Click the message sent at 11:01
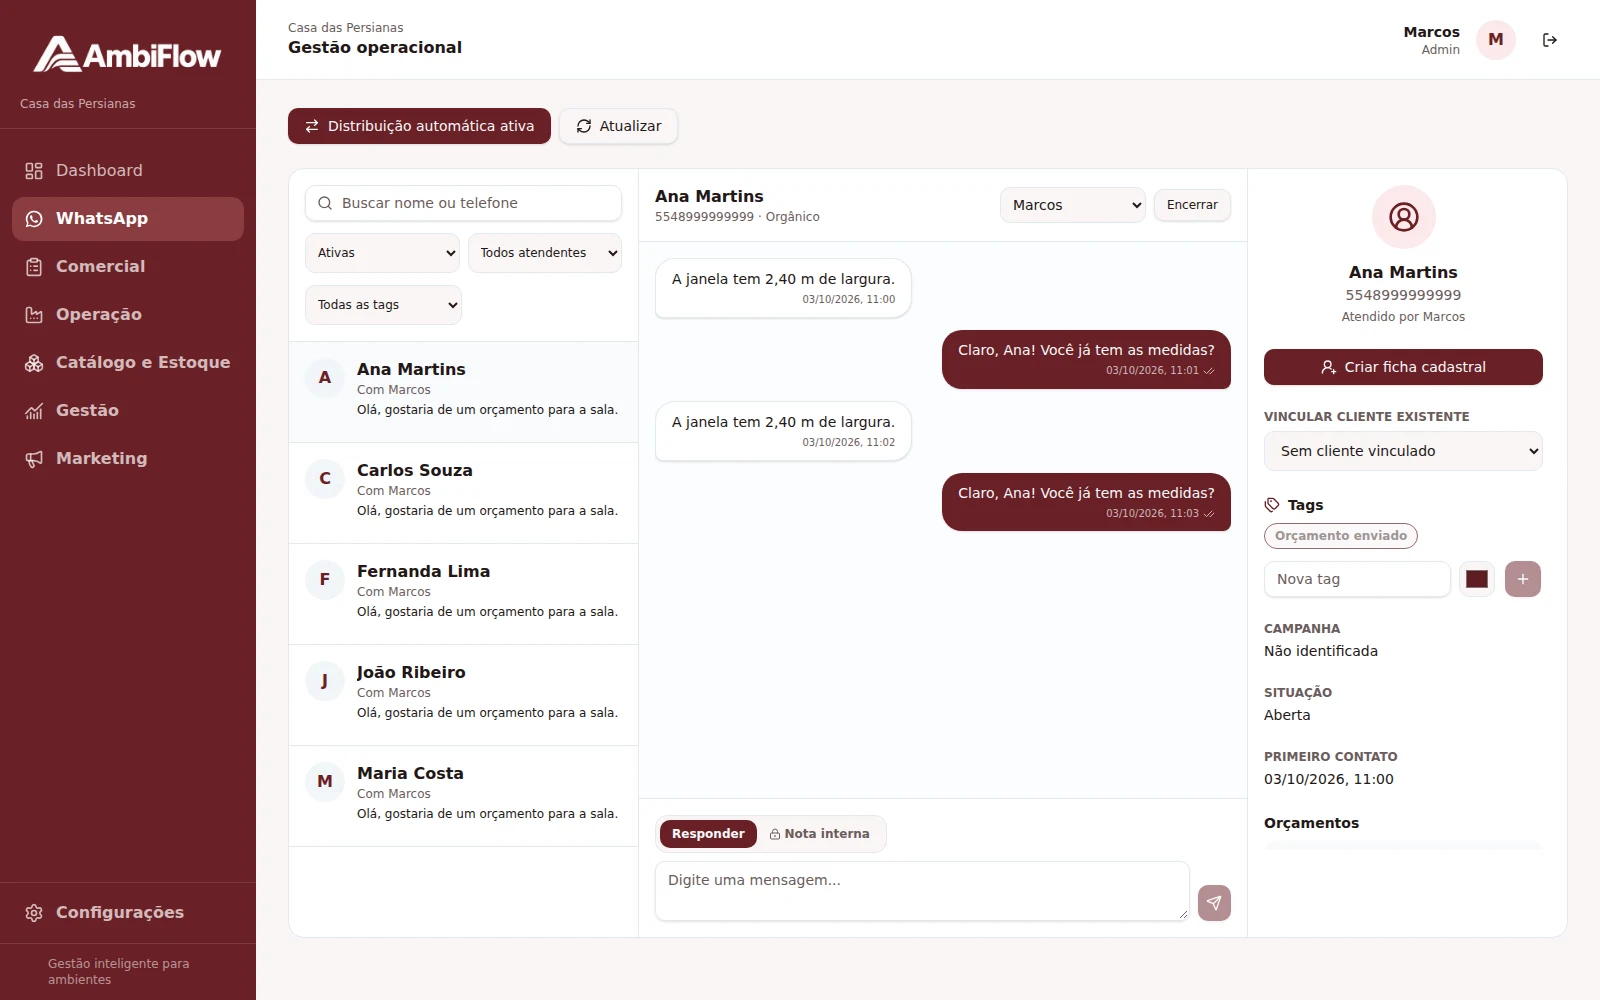 1086,359
